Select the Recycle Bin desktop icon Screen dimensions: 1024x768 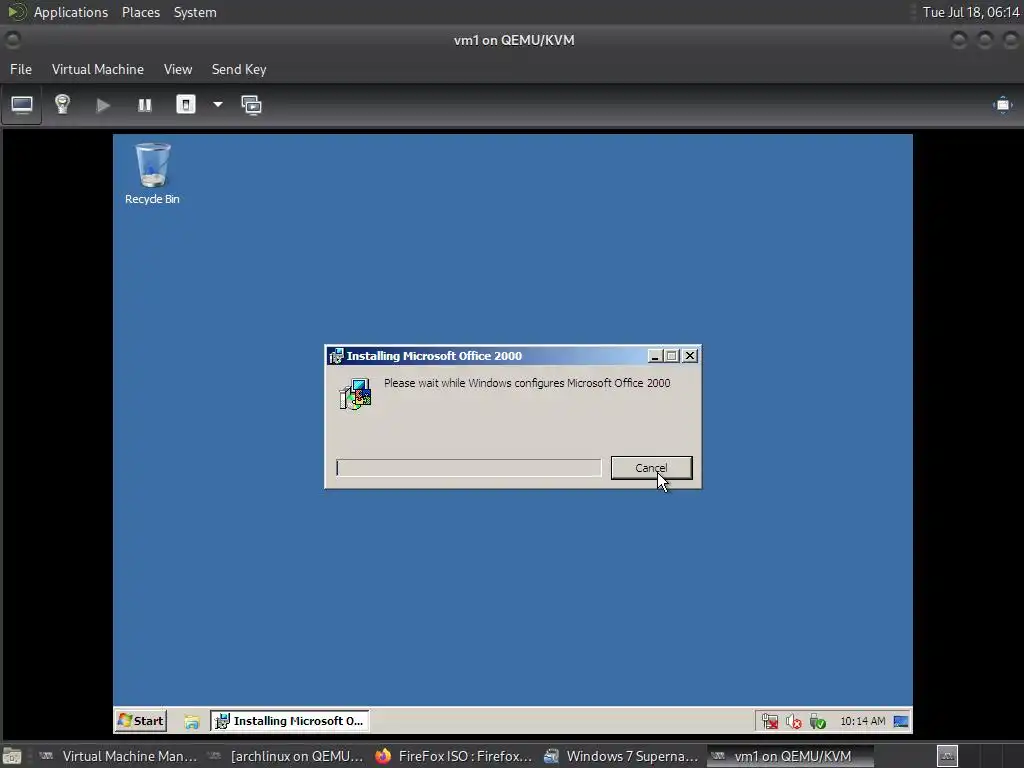pyautogui.click(x=152, y=174)
